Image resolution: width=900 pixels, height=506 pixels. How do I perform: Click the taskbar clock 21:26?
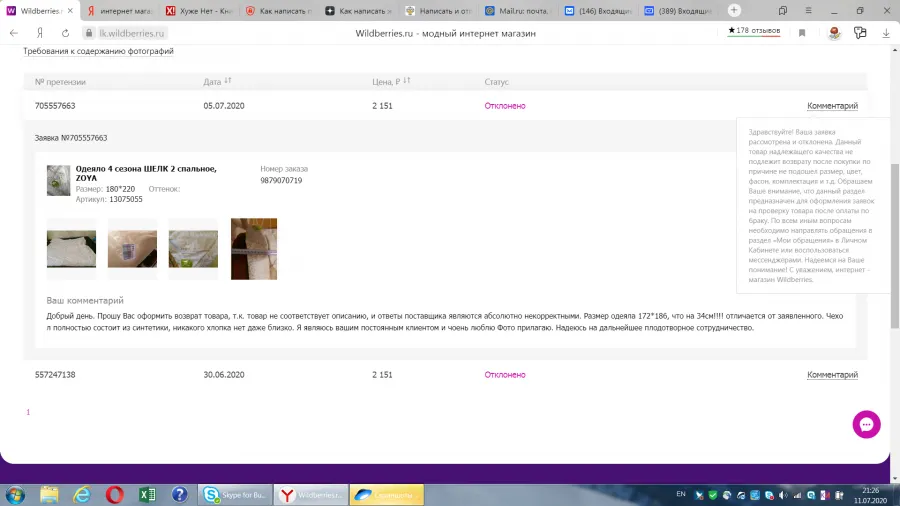pyautogui.click(x=870, y=491)
